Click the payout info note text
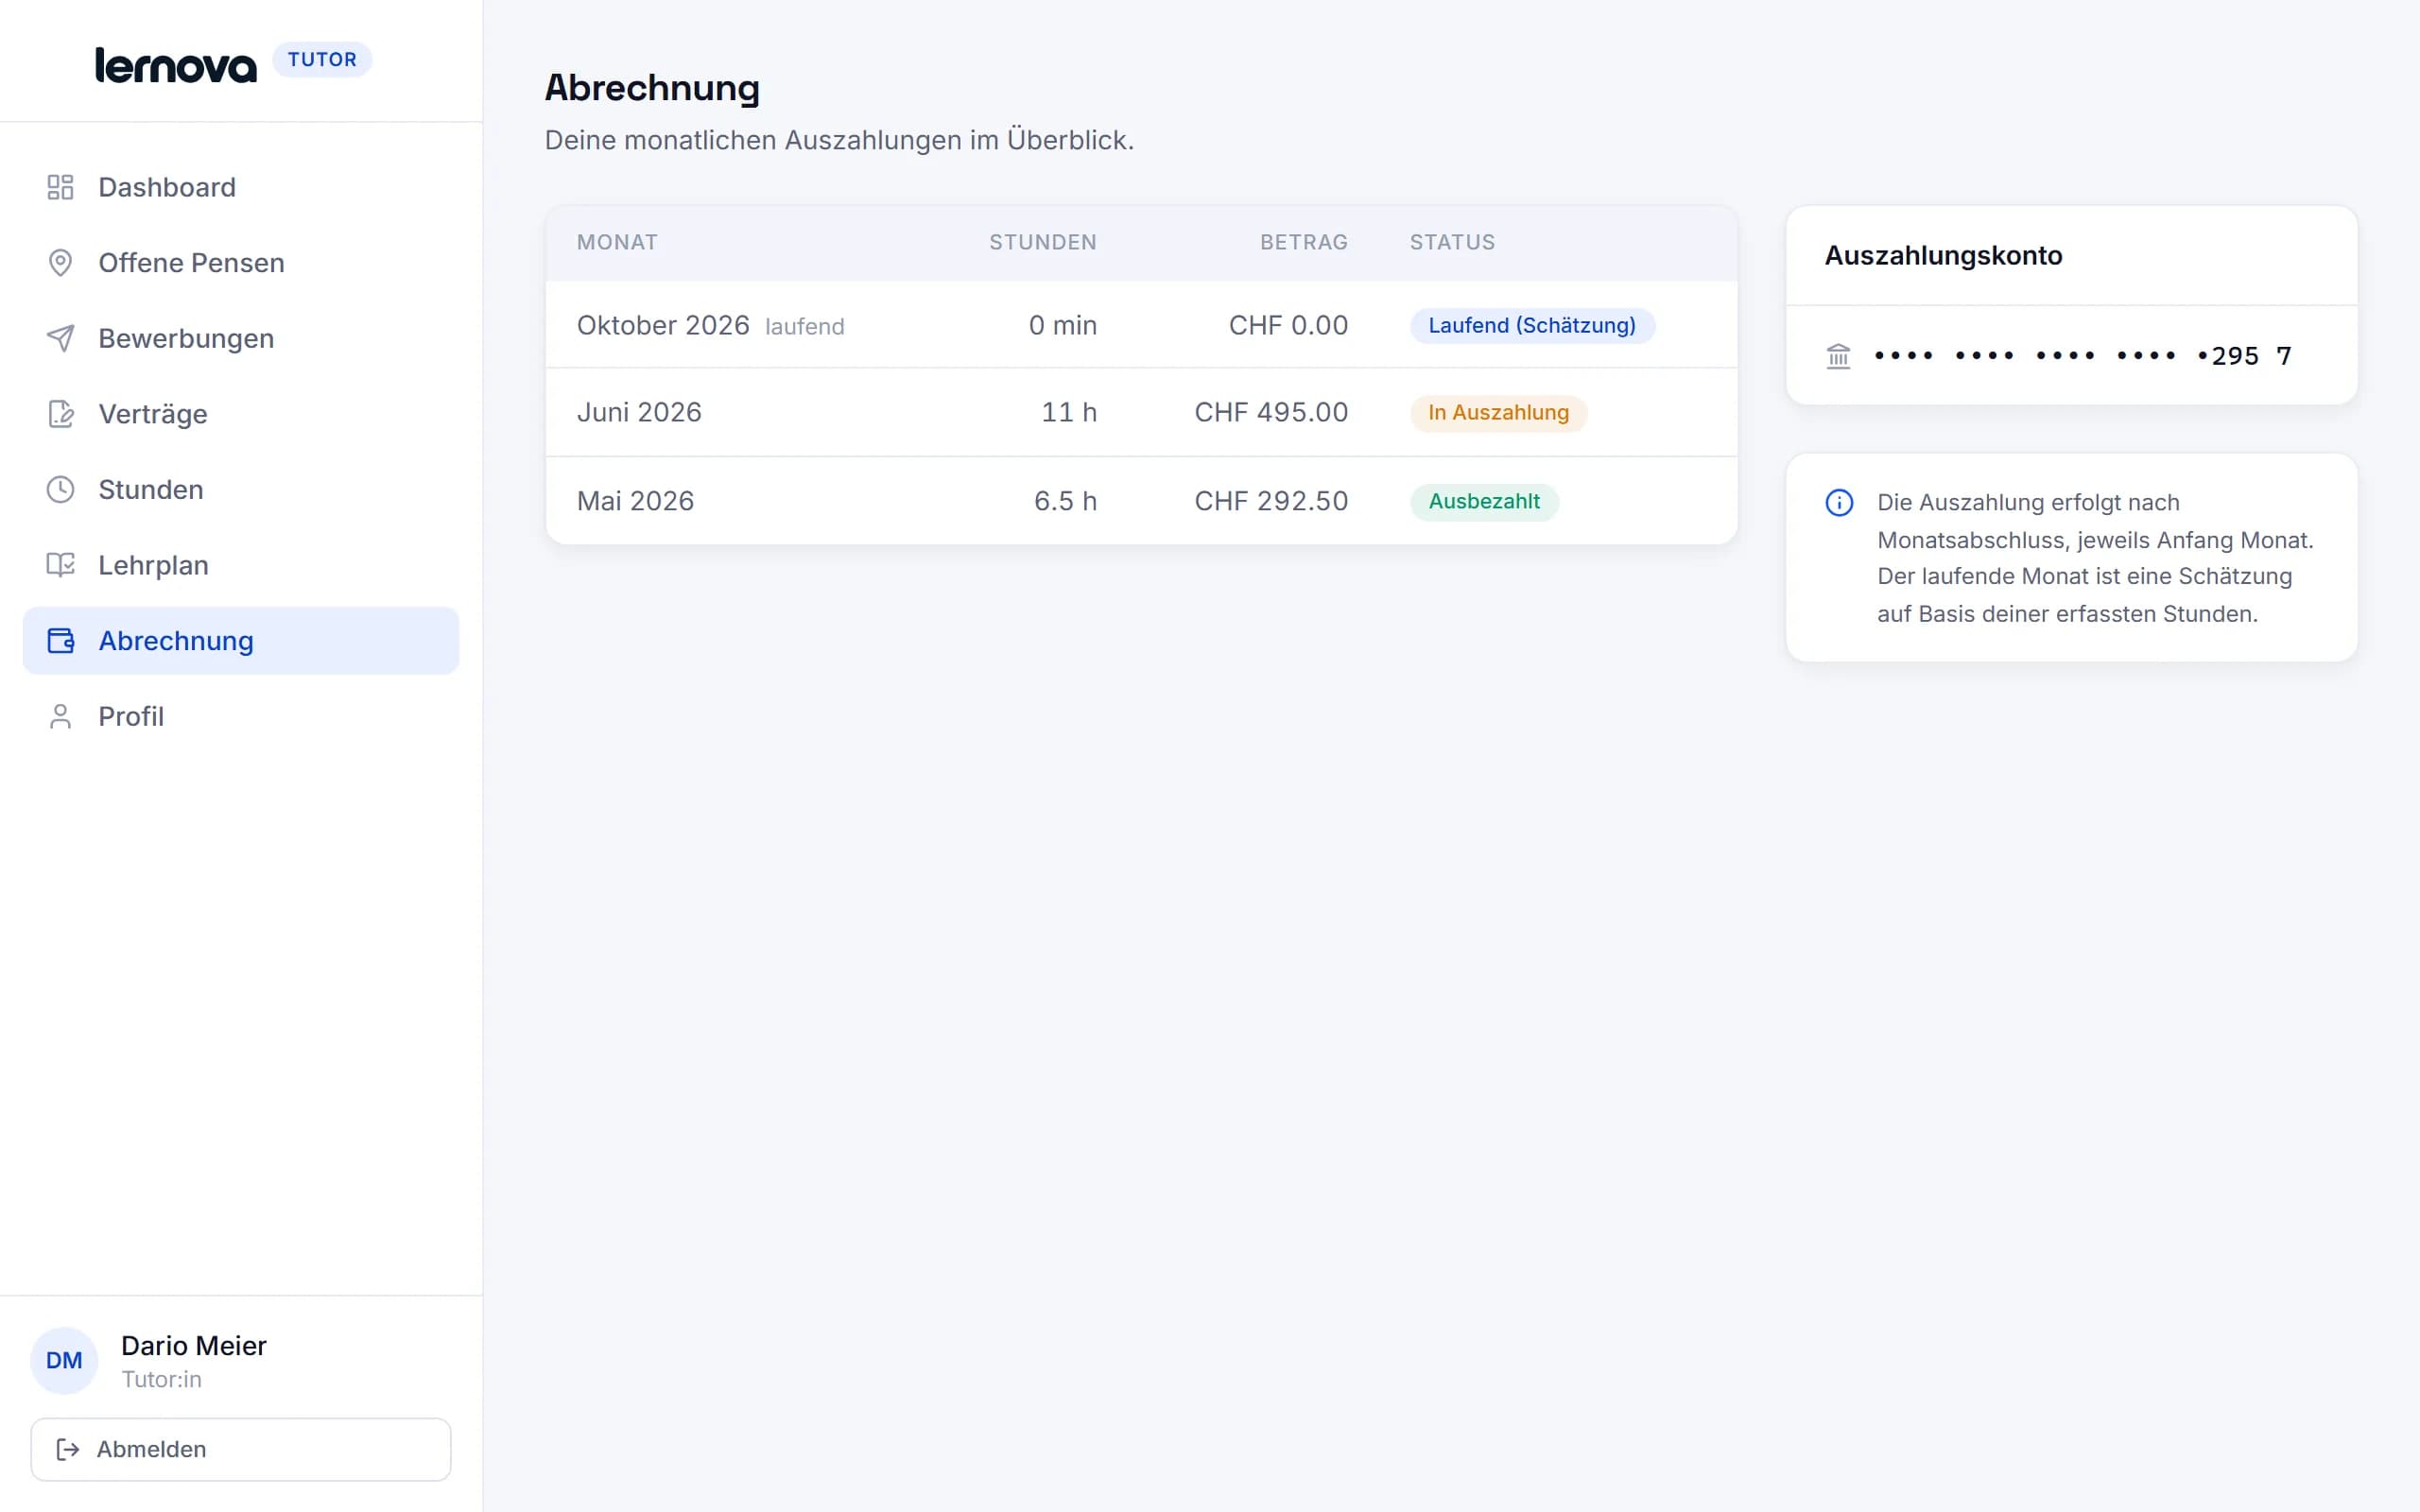 pos(2095,558)
